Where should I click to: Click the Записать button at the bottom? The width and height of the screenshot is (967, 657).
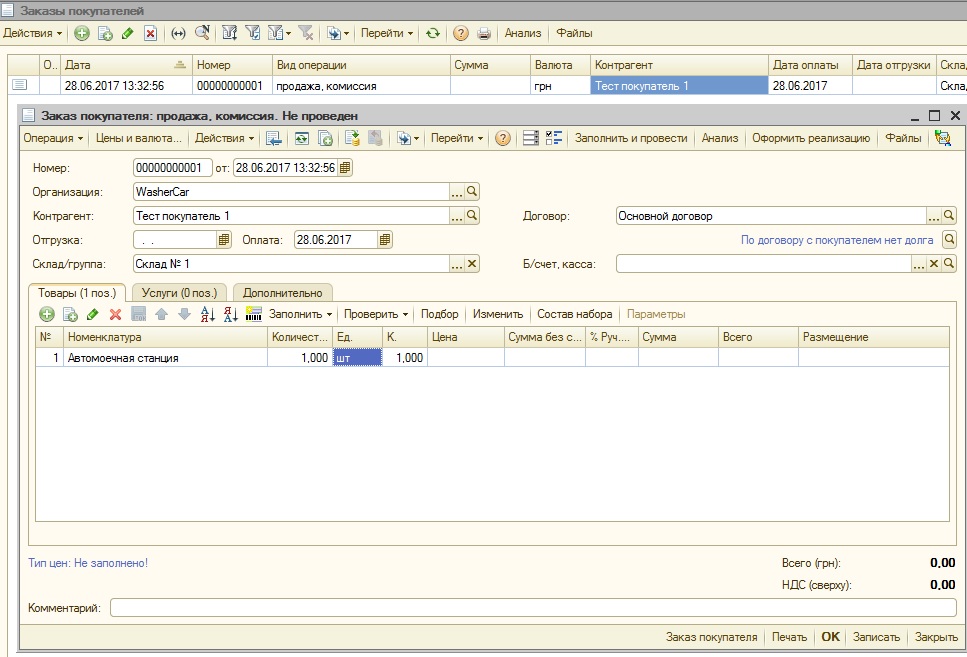[x=876, y=637]
